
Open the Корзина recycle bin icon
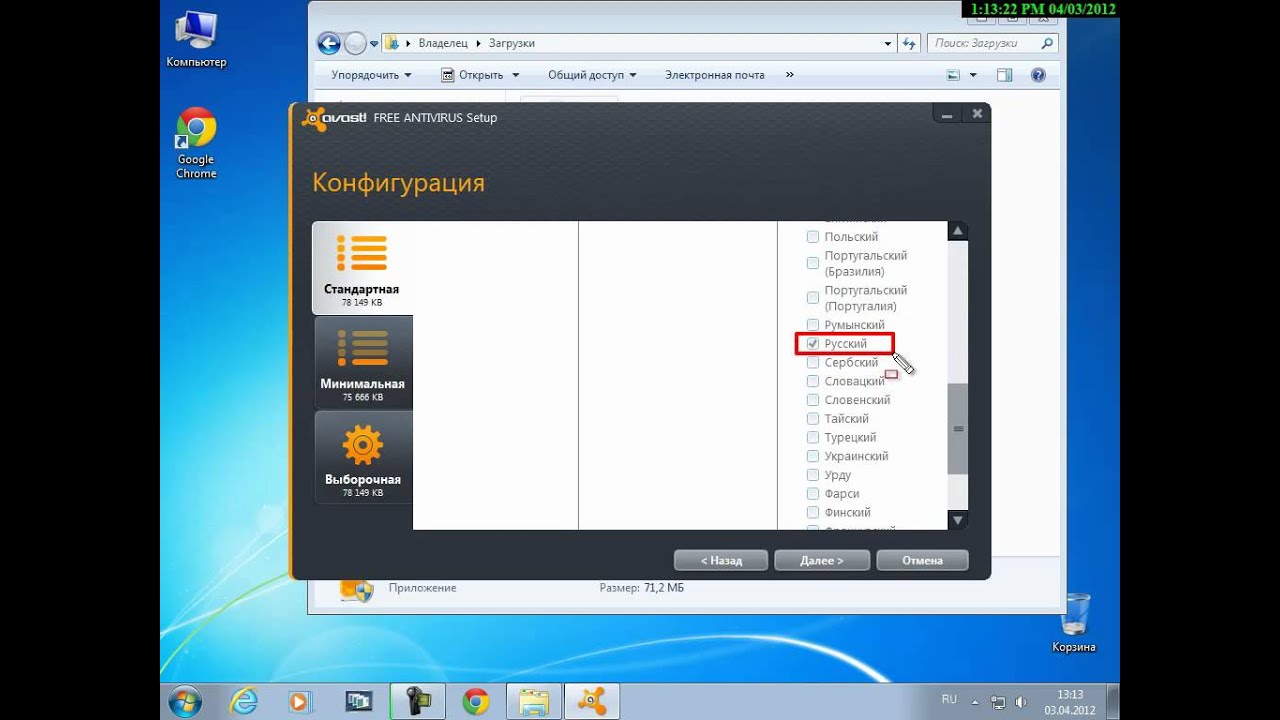coord(1074,623)
